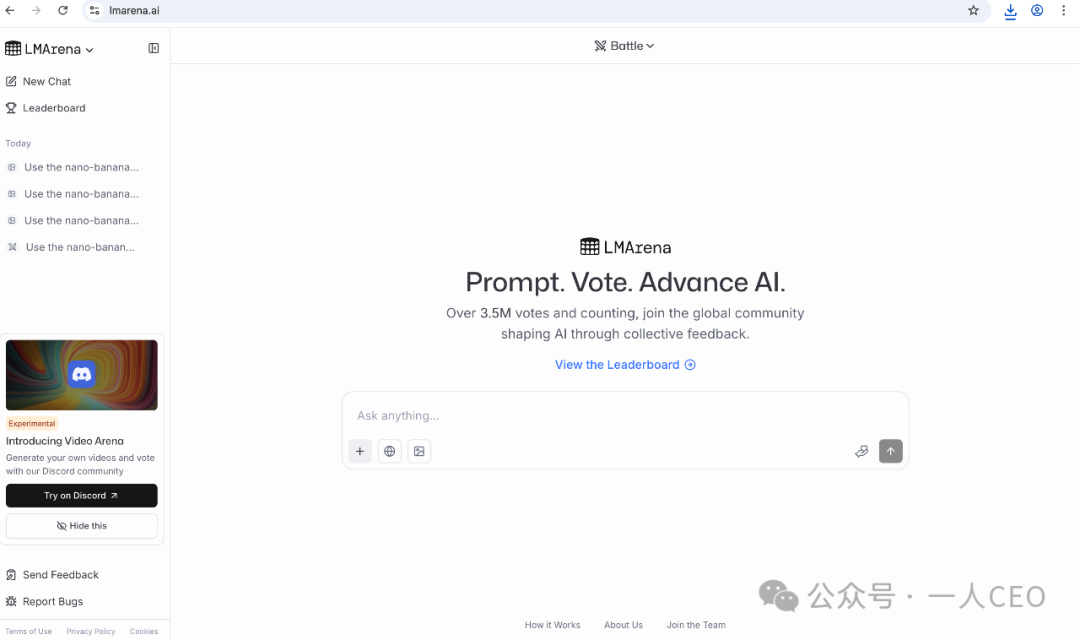Screen dimensions: 1080x640
Task: Click the icon left of the send button
Action: [862, 451]
